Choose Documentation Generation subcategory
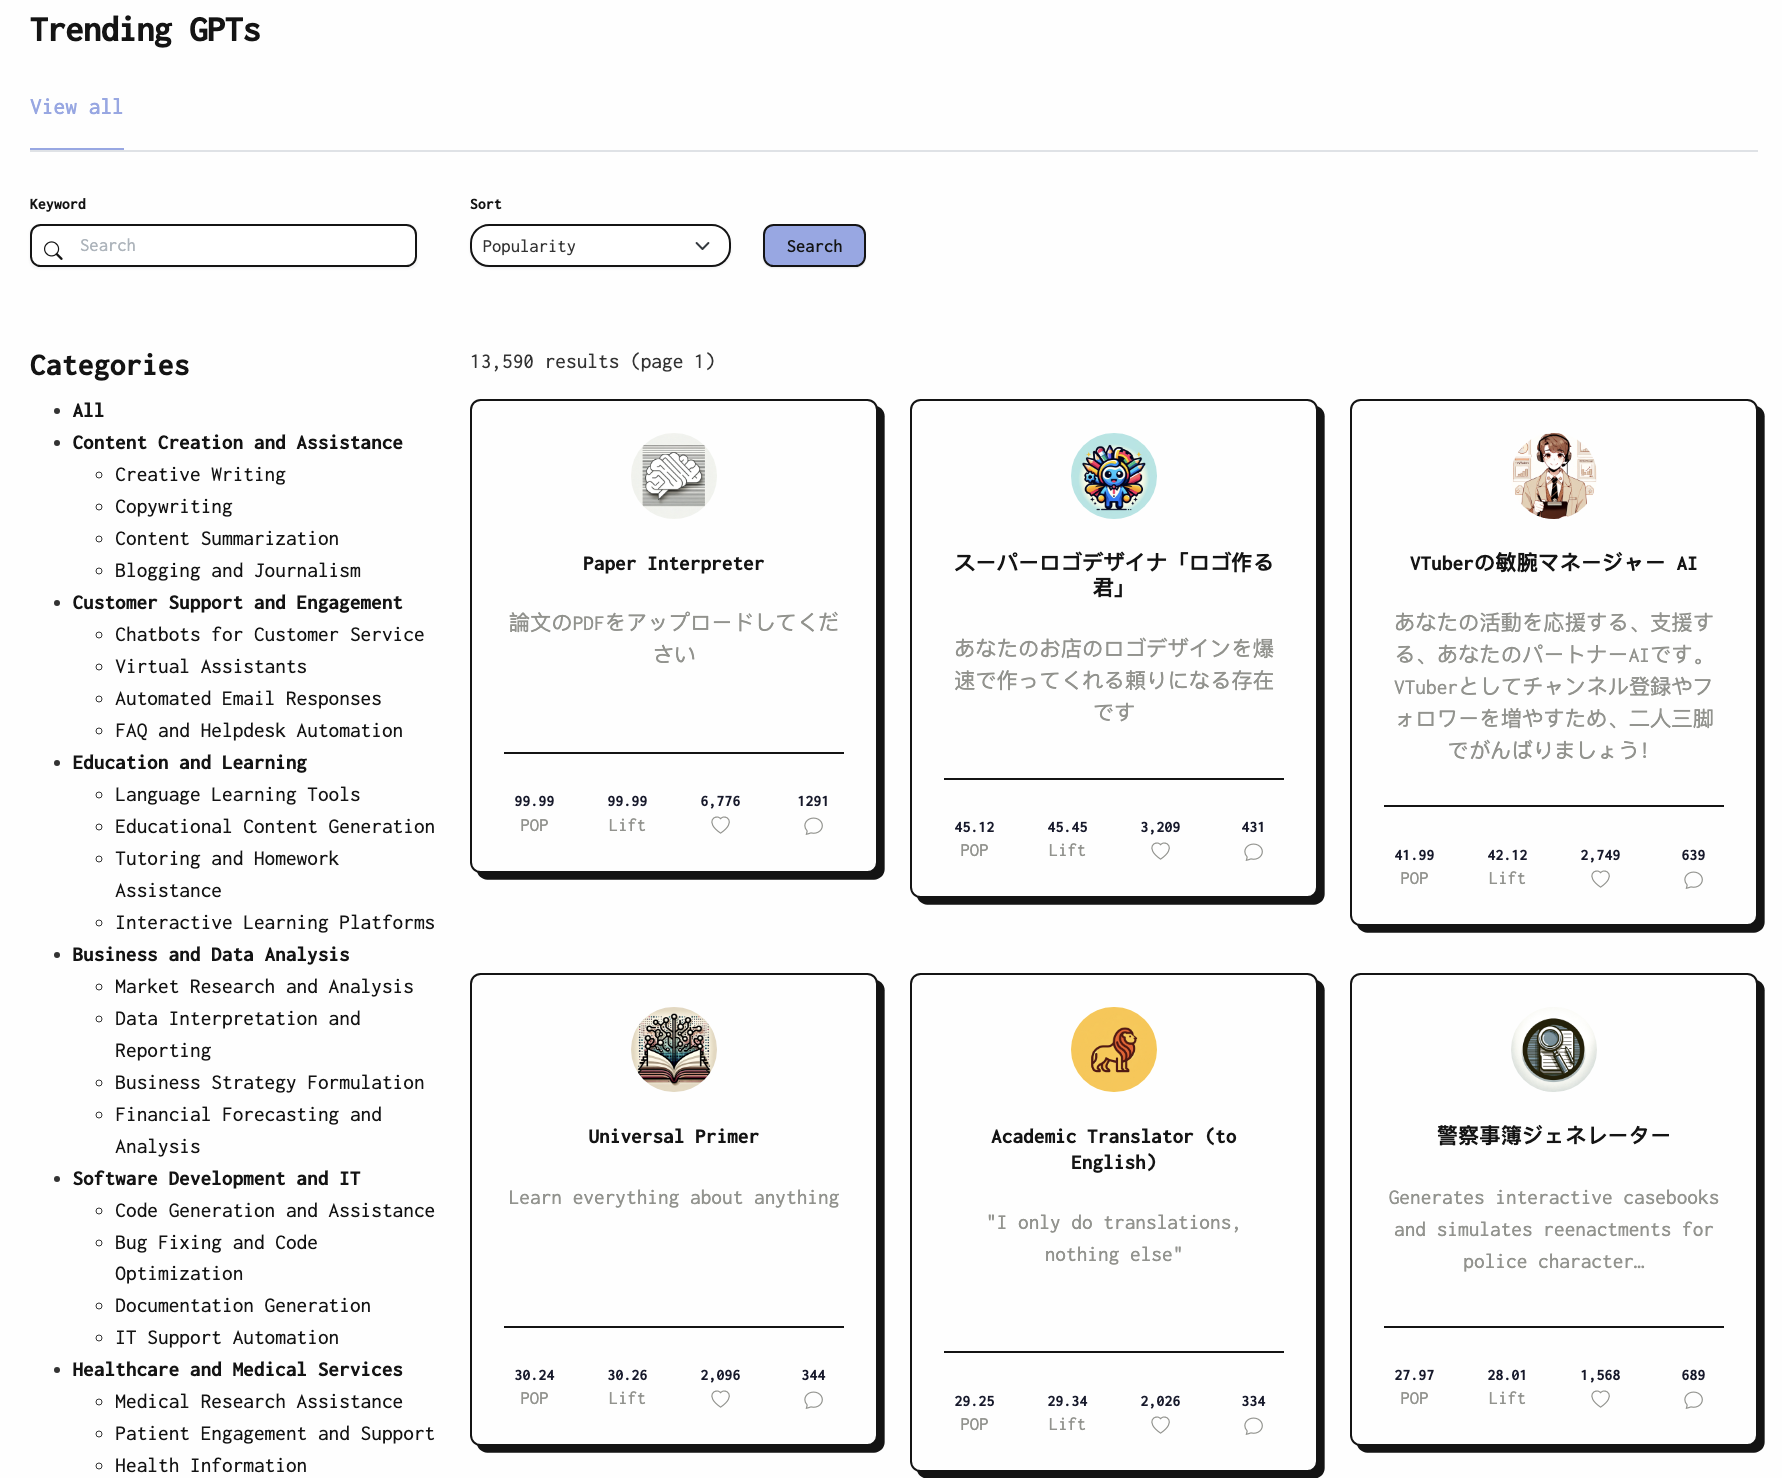Screen dimensions: 1782x1478 coord(243,1305)
